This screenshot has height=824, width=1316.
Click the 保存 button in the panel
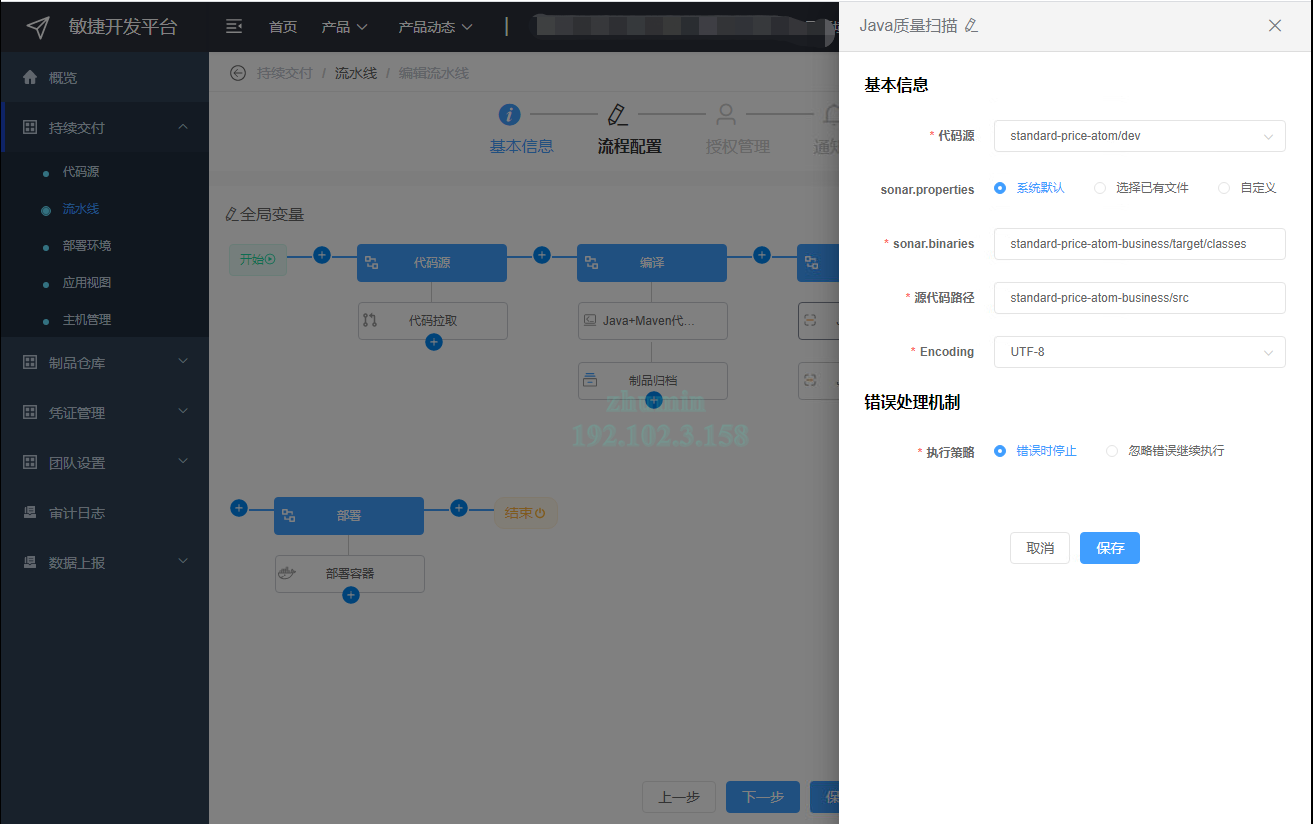point(1110,548)
